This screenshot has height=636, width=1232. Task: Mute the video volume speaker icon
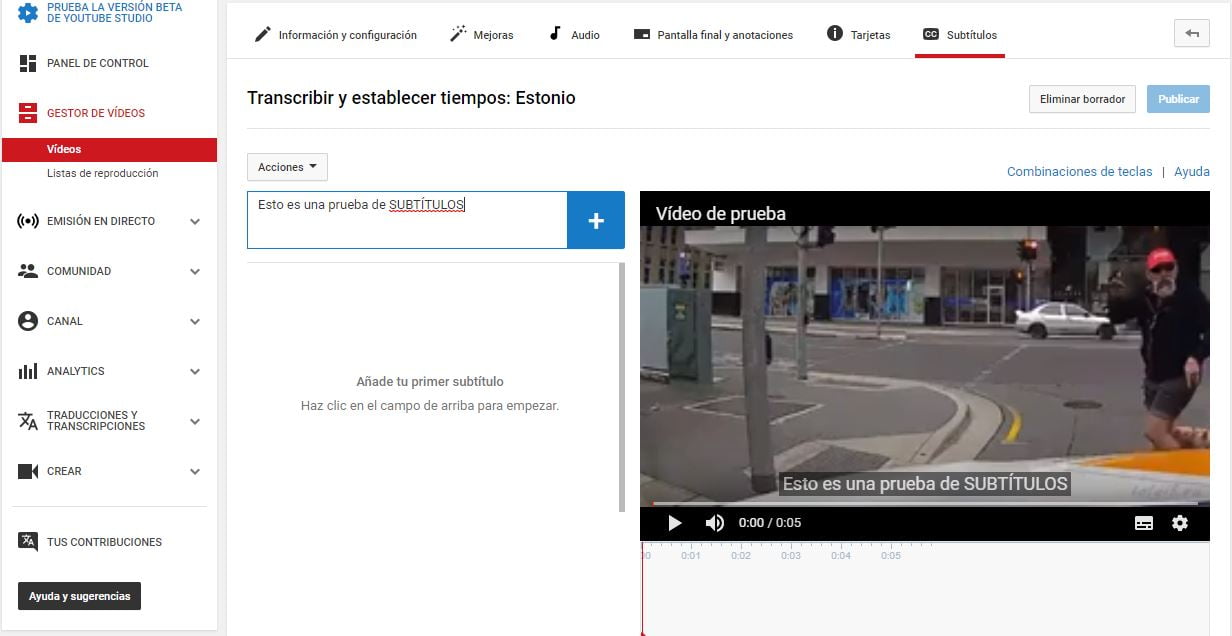tap(714, 523)
